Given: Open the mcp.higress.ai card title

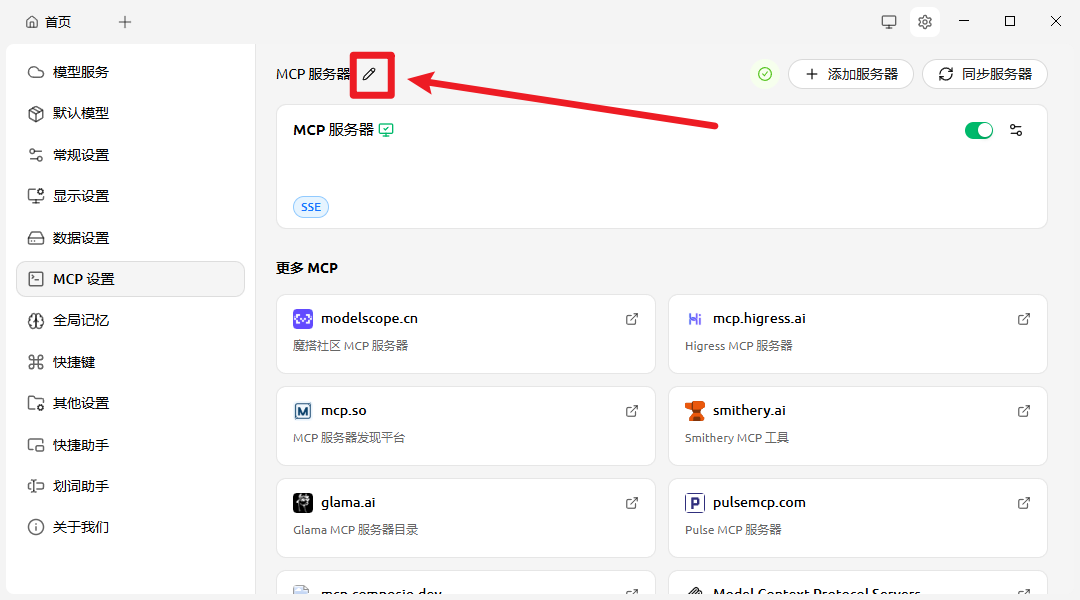Looking at the screenshot, I should [759, 318].
